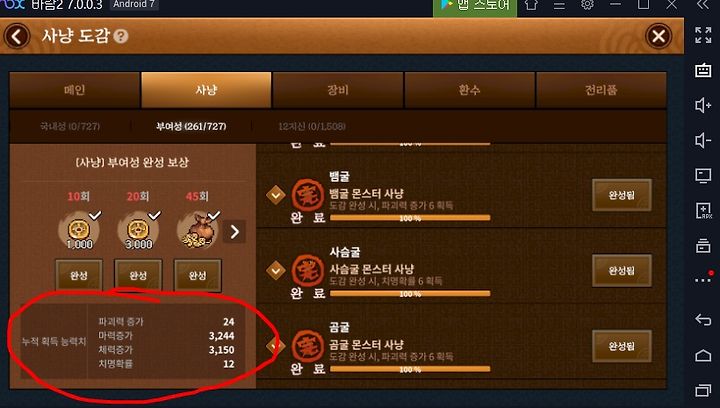Switch to the 환수 tab
This screenshot has height=408, width=720.
pyautogui.click(x=469, y=90)
